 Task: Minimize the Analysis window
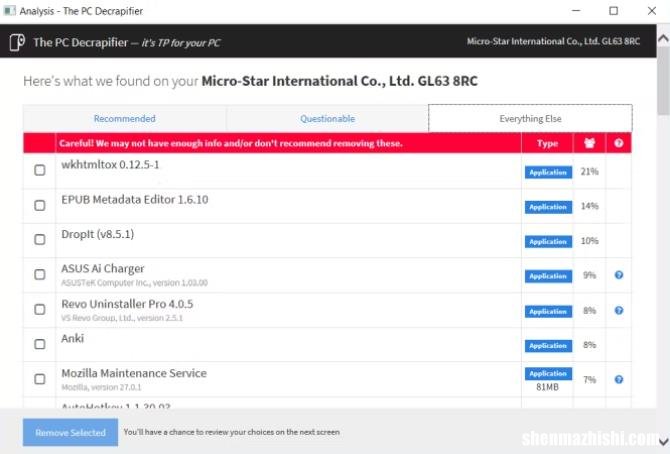(x=576, y=11)
